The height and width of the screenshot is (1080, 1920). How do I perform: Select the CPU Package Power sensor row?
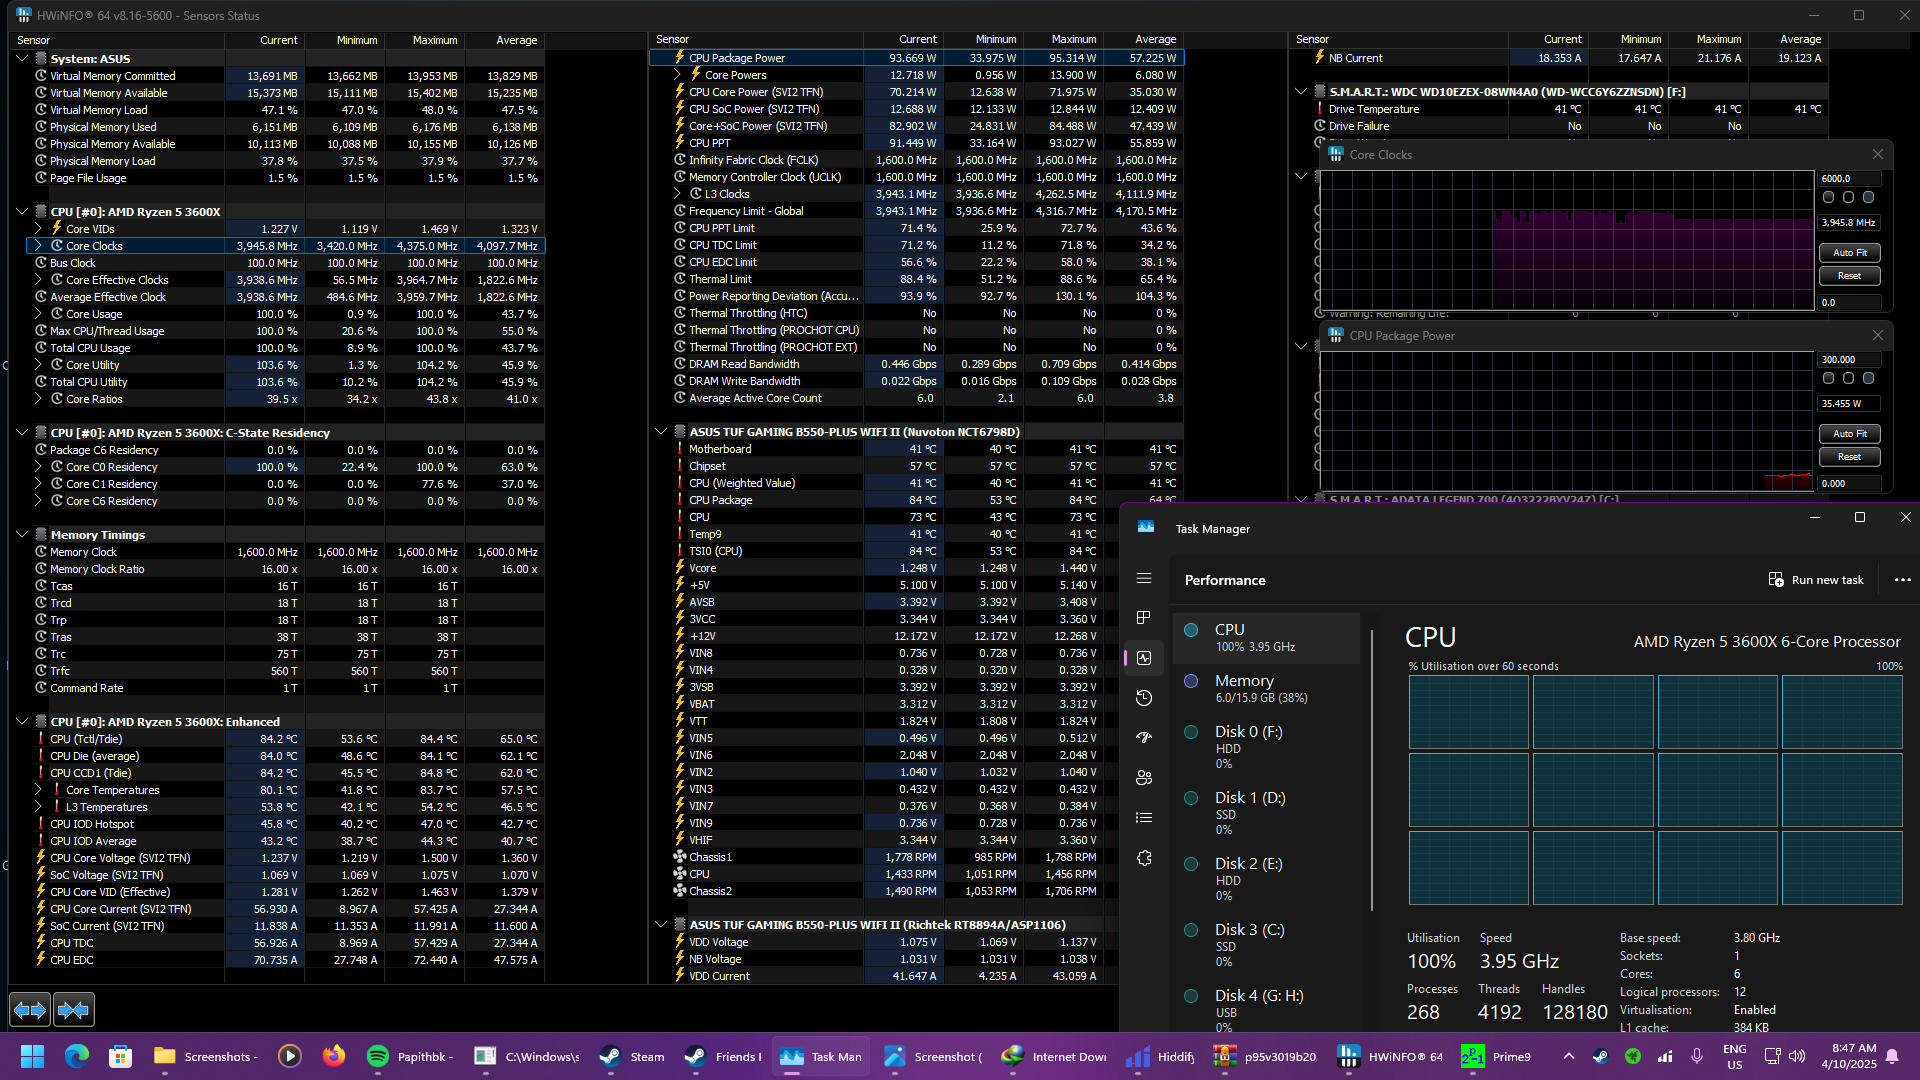(917, 58)
